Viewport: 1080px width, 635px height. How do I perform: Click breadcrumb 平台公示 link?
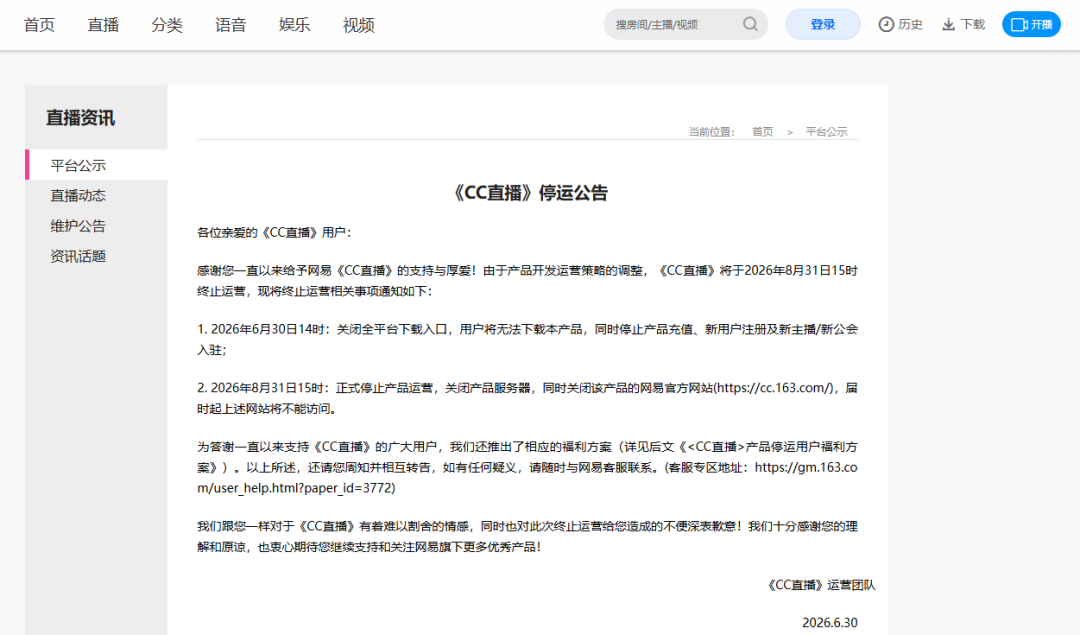(x=827, y=132)
